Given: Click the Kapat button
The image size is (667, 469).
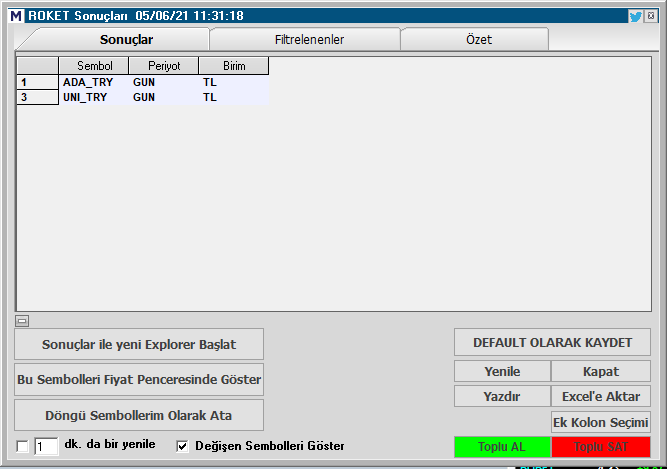Looking at the screenshot, I should 601,371.
